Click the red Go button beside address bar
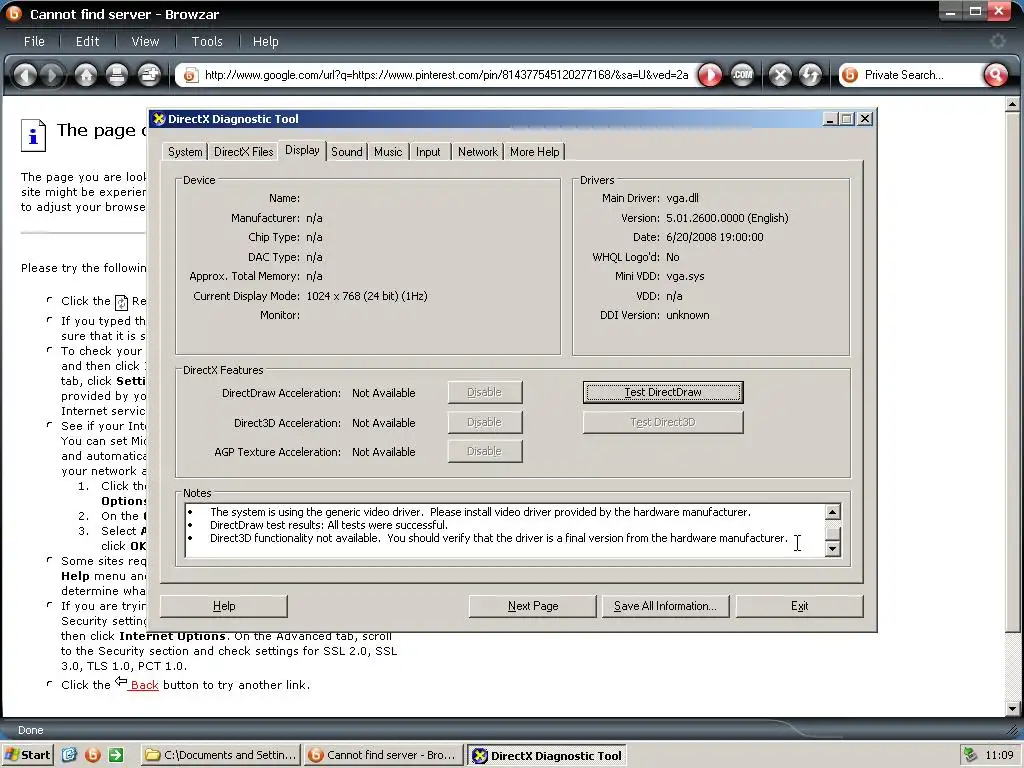The height and width of the screenshot is (768, 1024). tap(710, 75)
